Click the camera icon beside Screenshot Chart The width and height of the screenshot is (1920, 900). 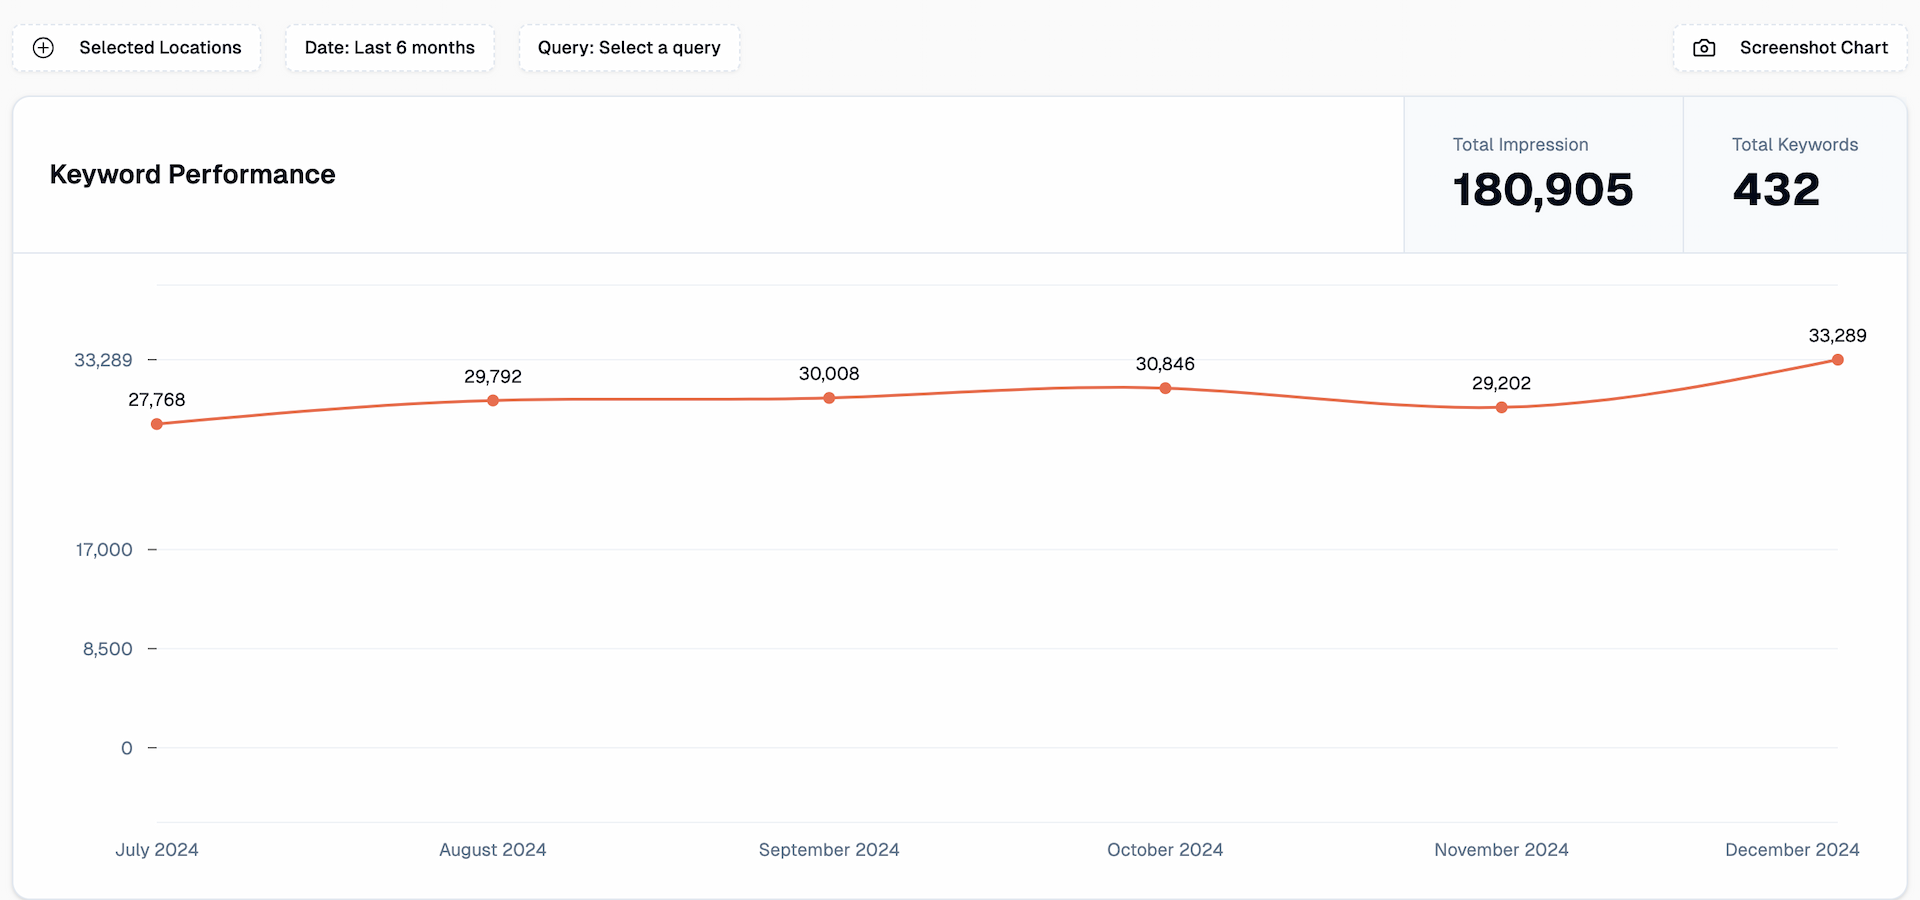coord(1704,48)
